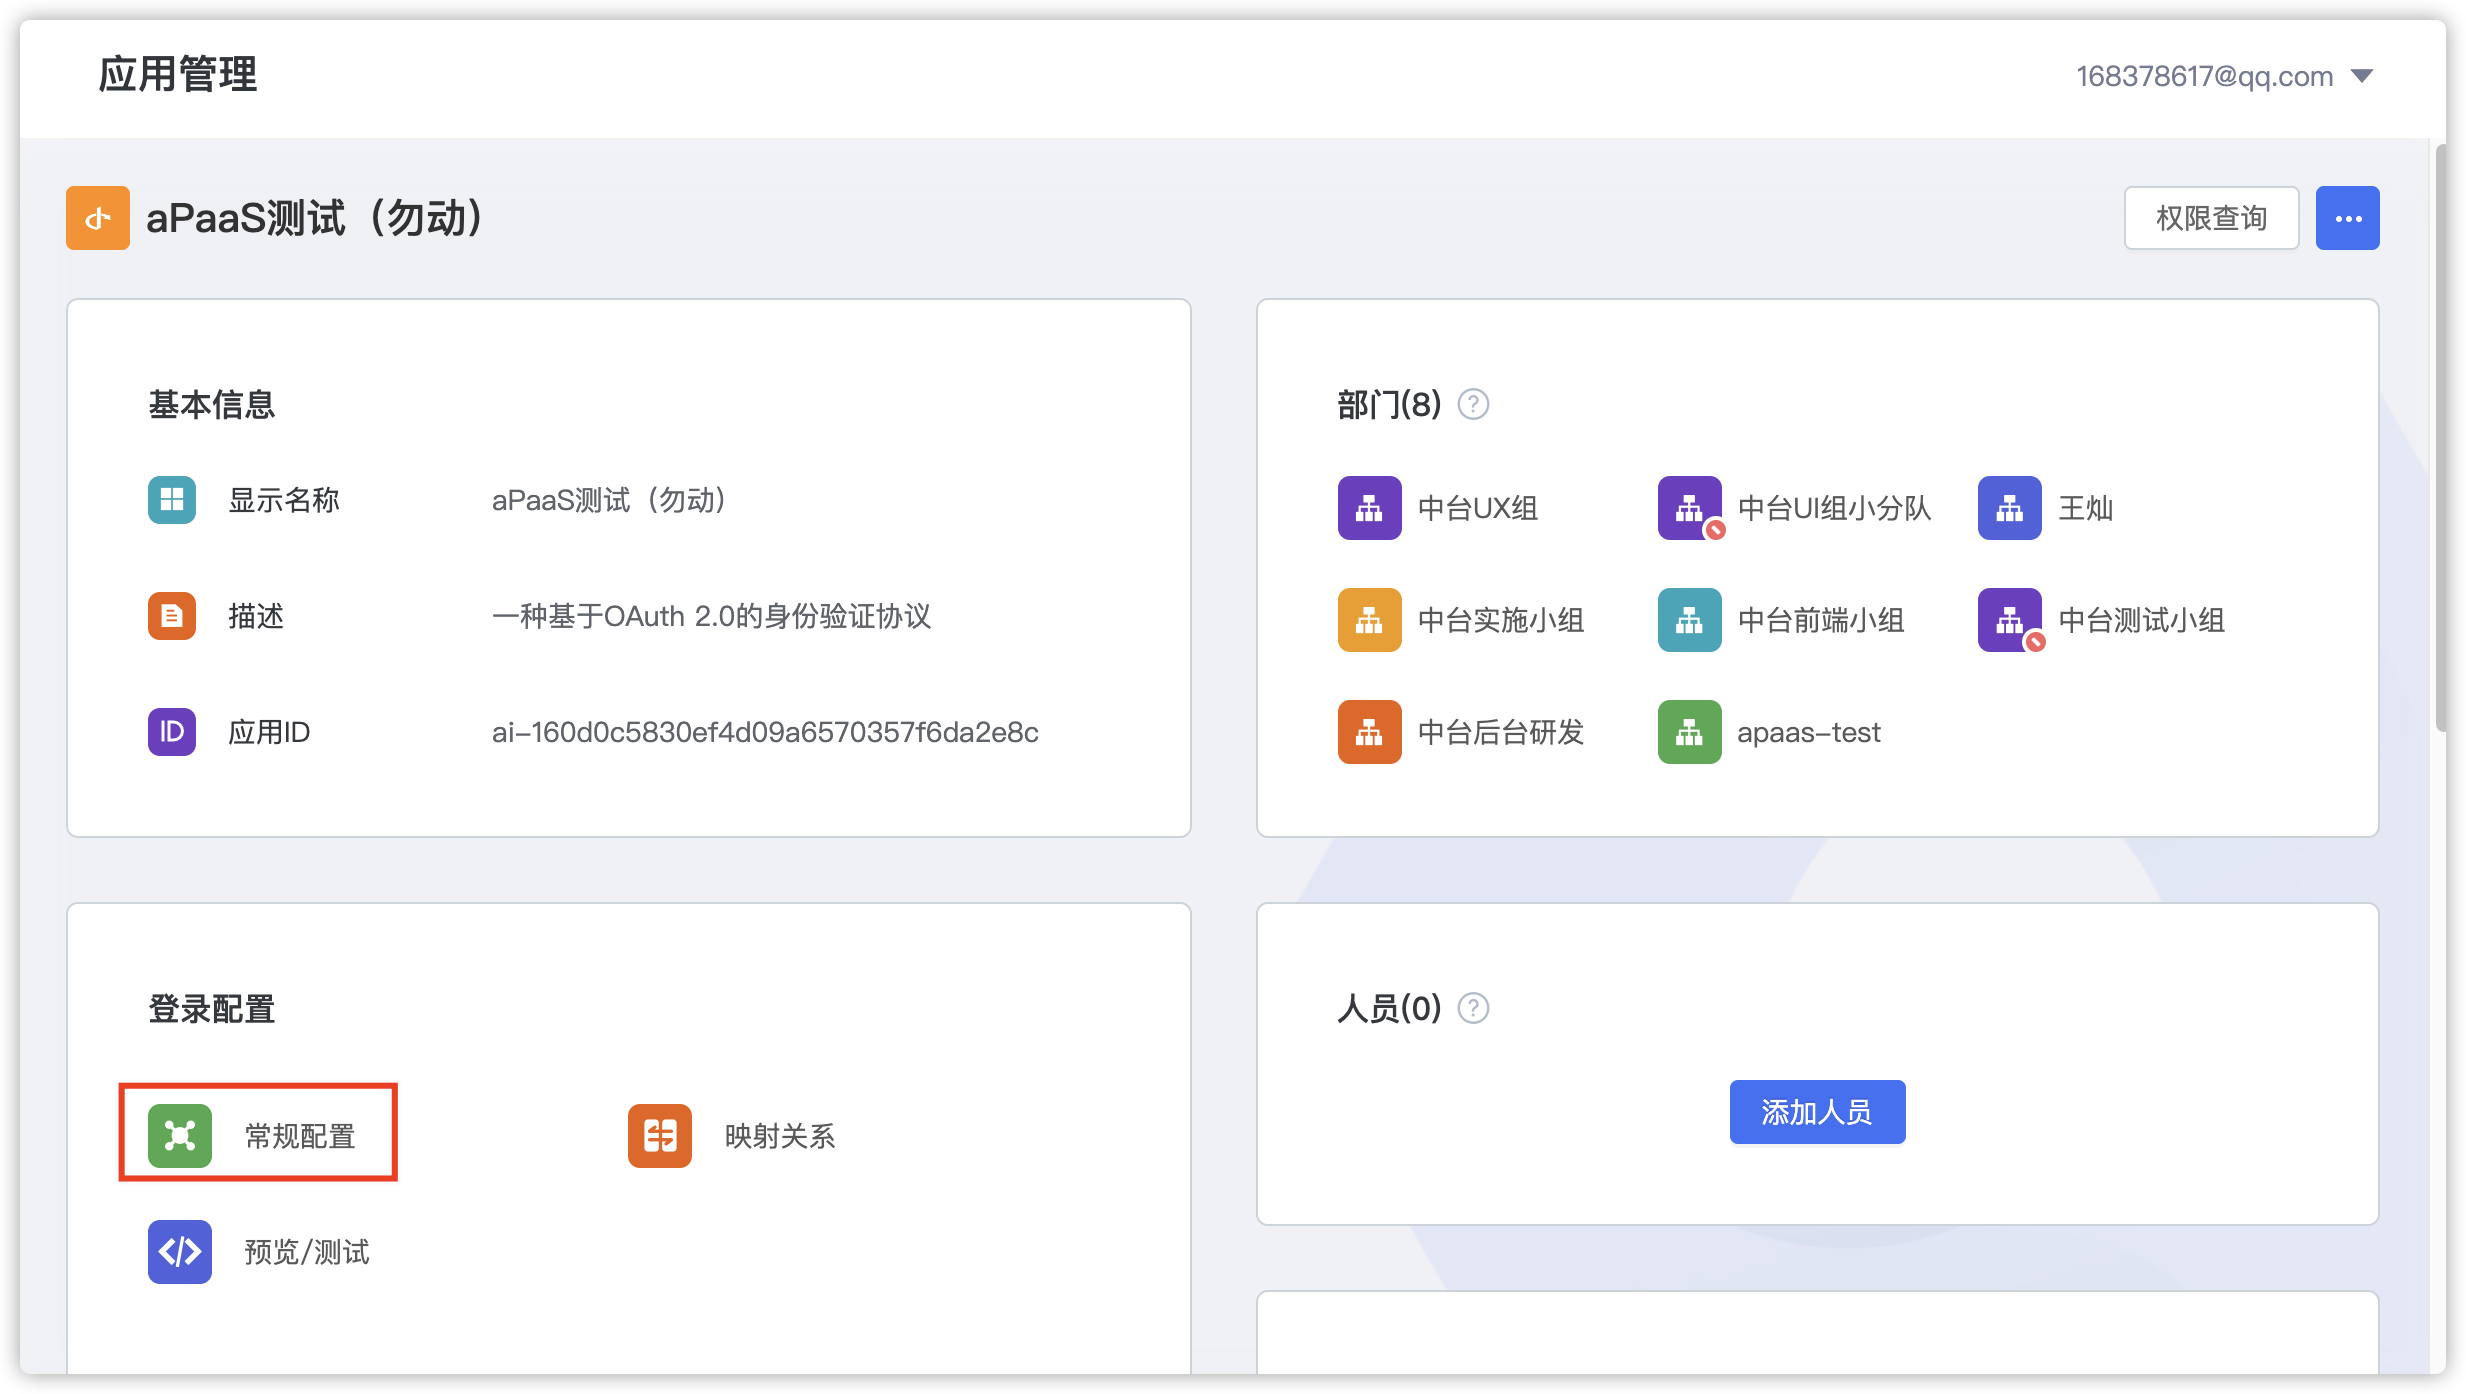Select the 王灿 department icon
This screenshot has height=1394, width=2466.
[2010, 508]
